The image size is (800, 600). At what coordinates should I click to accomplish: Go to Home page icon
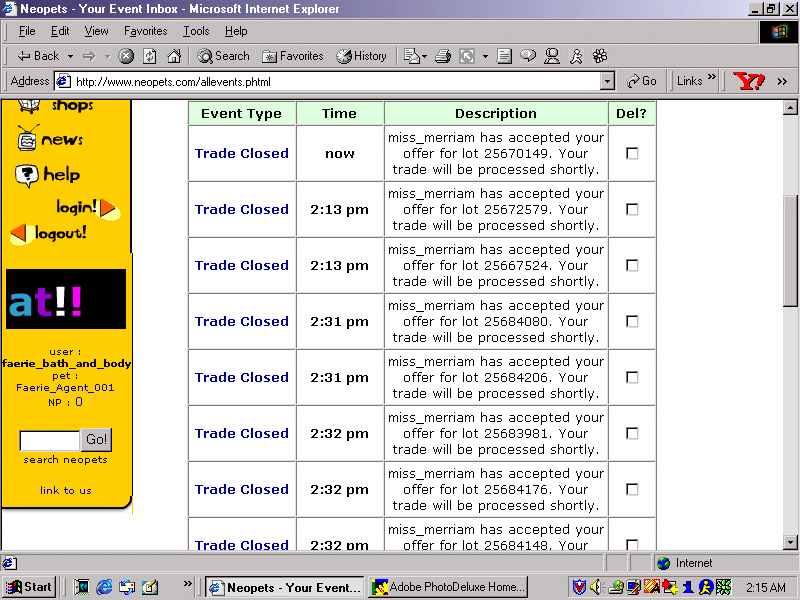tap(174, 56)
